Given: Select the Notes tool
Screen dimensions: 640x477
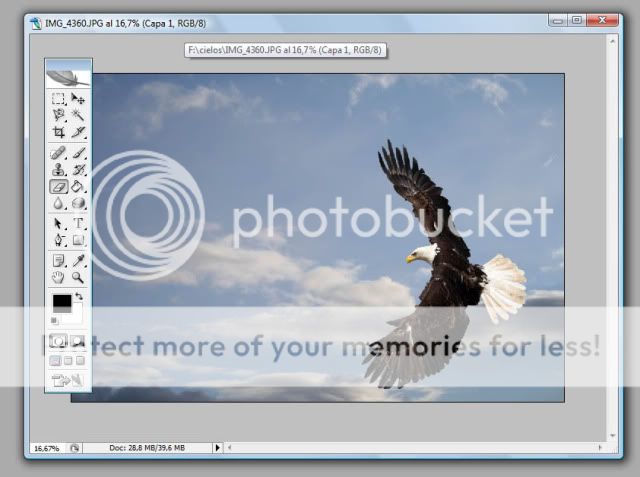Looking at the screenshot, I should tap(58, 261).
